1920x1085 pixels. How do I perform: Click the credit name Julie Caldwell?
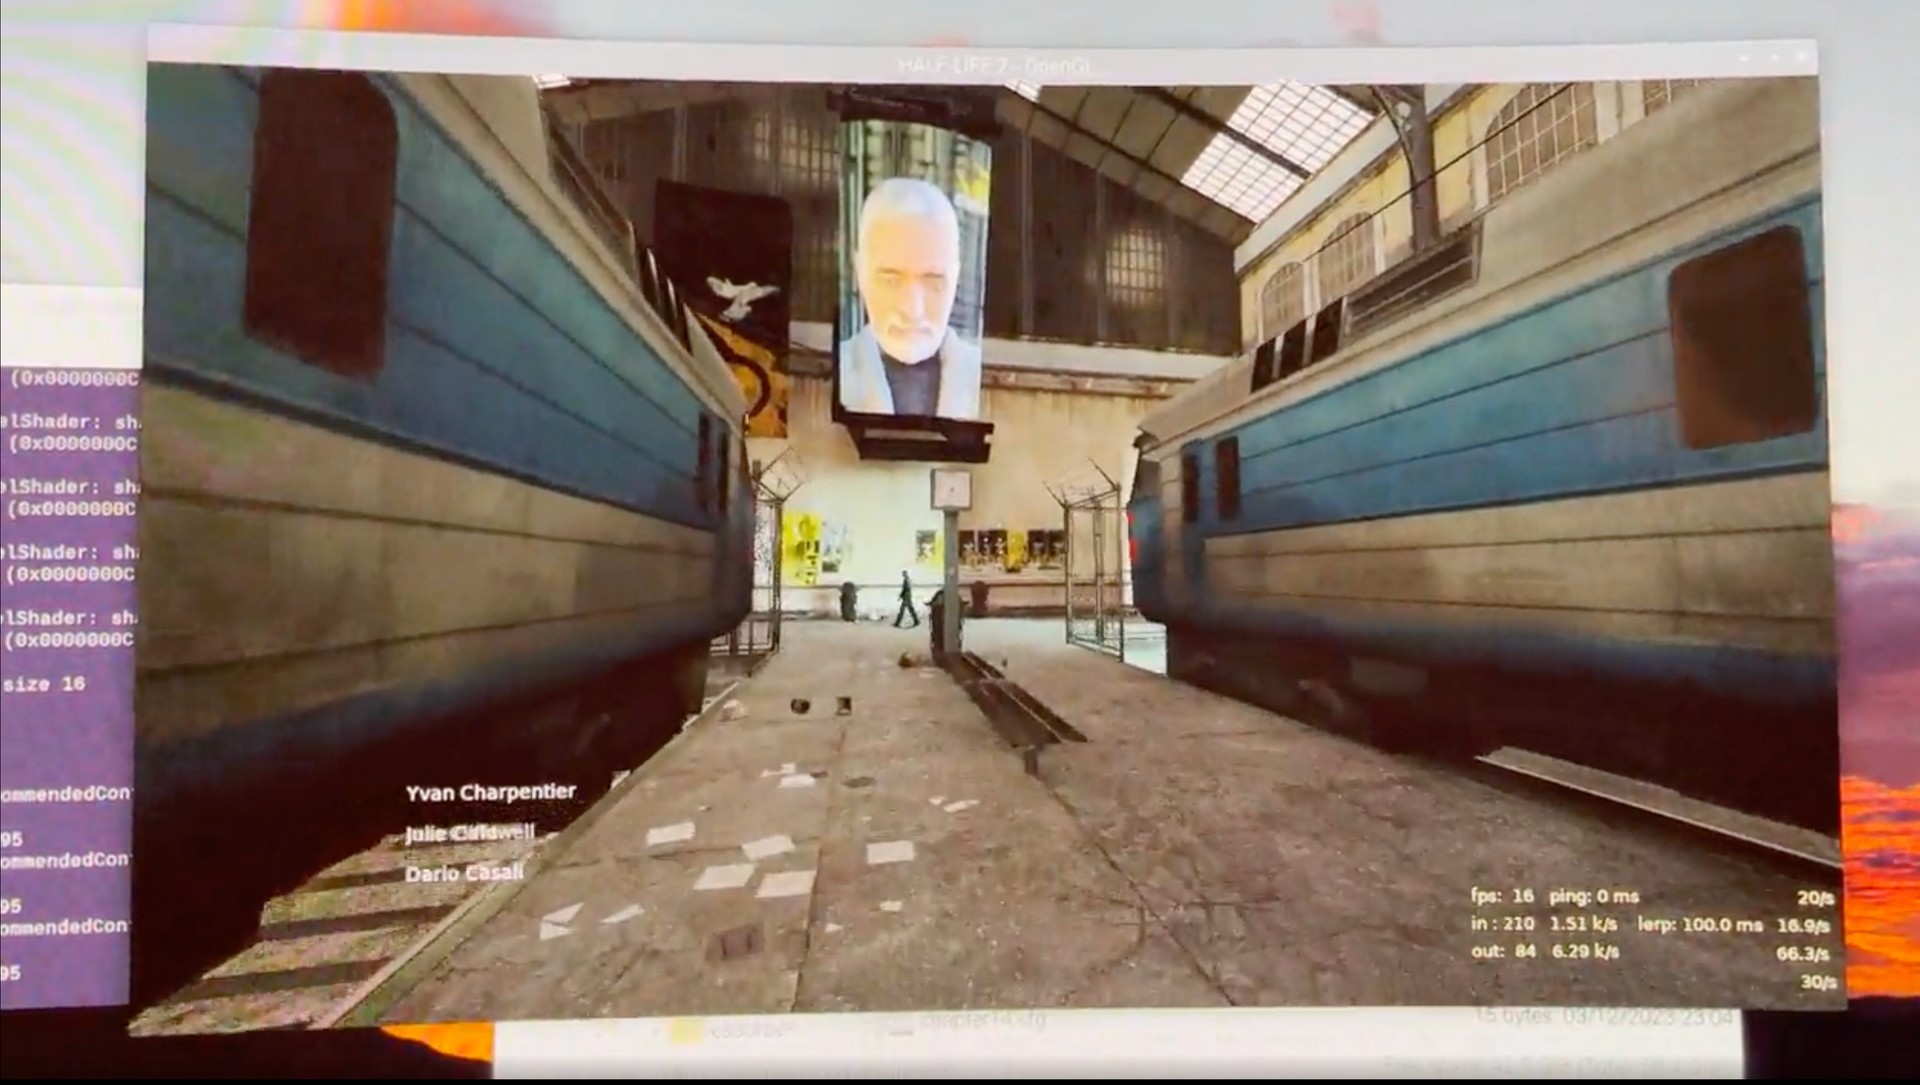[x=469, y=833]
